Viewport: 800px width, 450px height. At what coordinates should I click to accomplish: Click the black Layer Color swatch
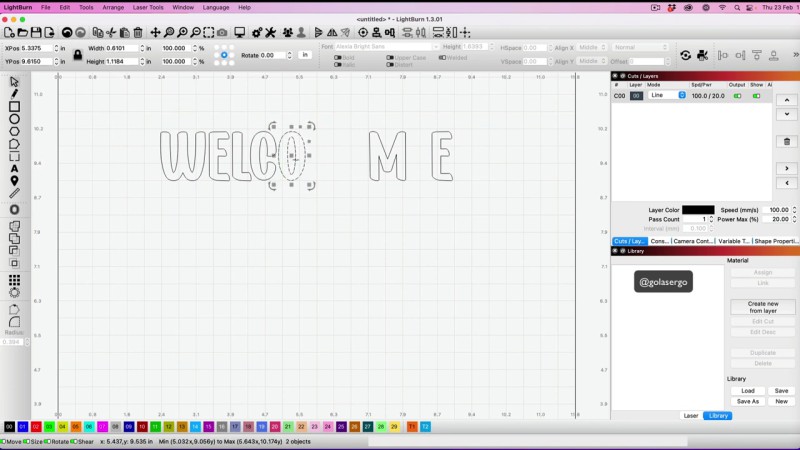(698, 210)
